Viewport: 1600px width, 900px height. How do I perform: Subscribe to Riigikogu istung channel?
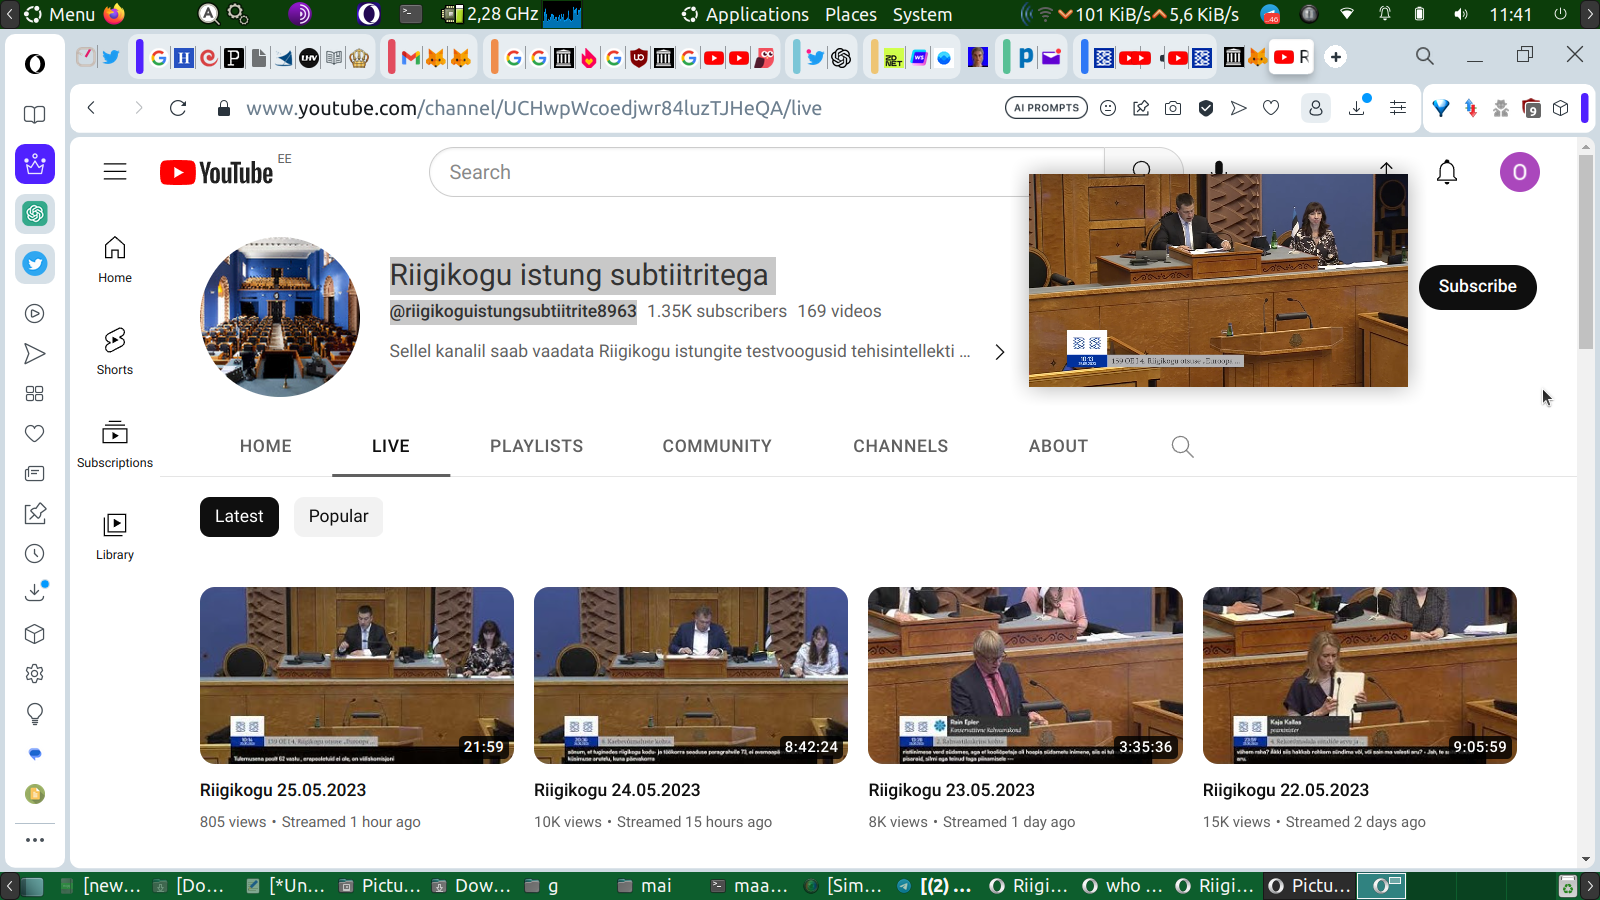click(x=1477, y=287)
